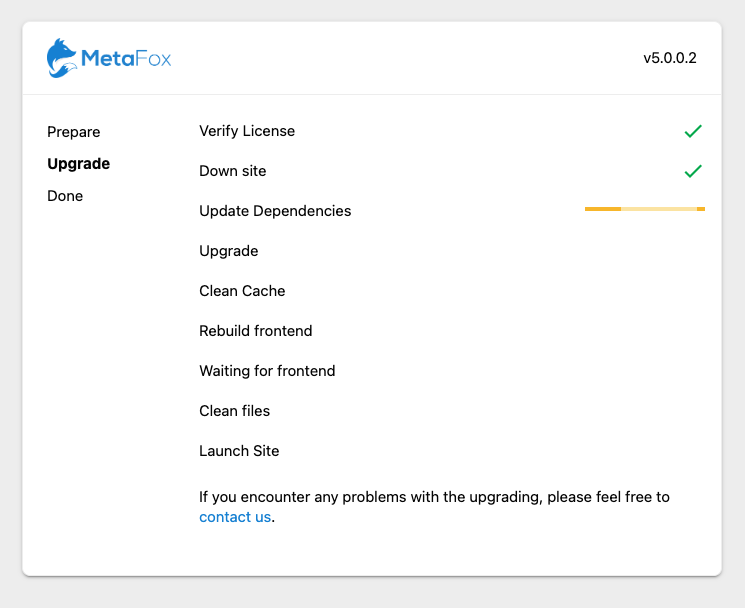Click the v5.0.0.2 version label
The height and width of the screenshot is (608, 745).
670,58
